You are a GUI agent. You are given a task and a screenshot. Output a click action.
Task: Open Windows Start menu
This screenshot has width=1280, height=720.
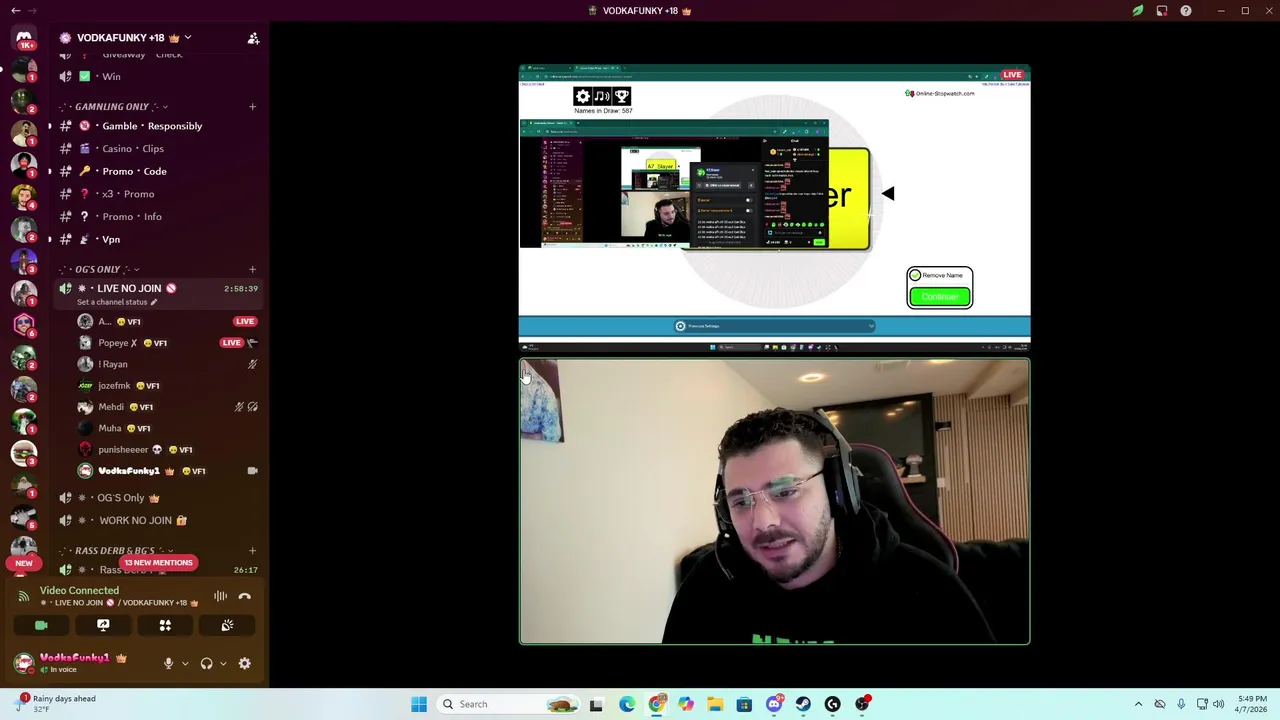419,704
